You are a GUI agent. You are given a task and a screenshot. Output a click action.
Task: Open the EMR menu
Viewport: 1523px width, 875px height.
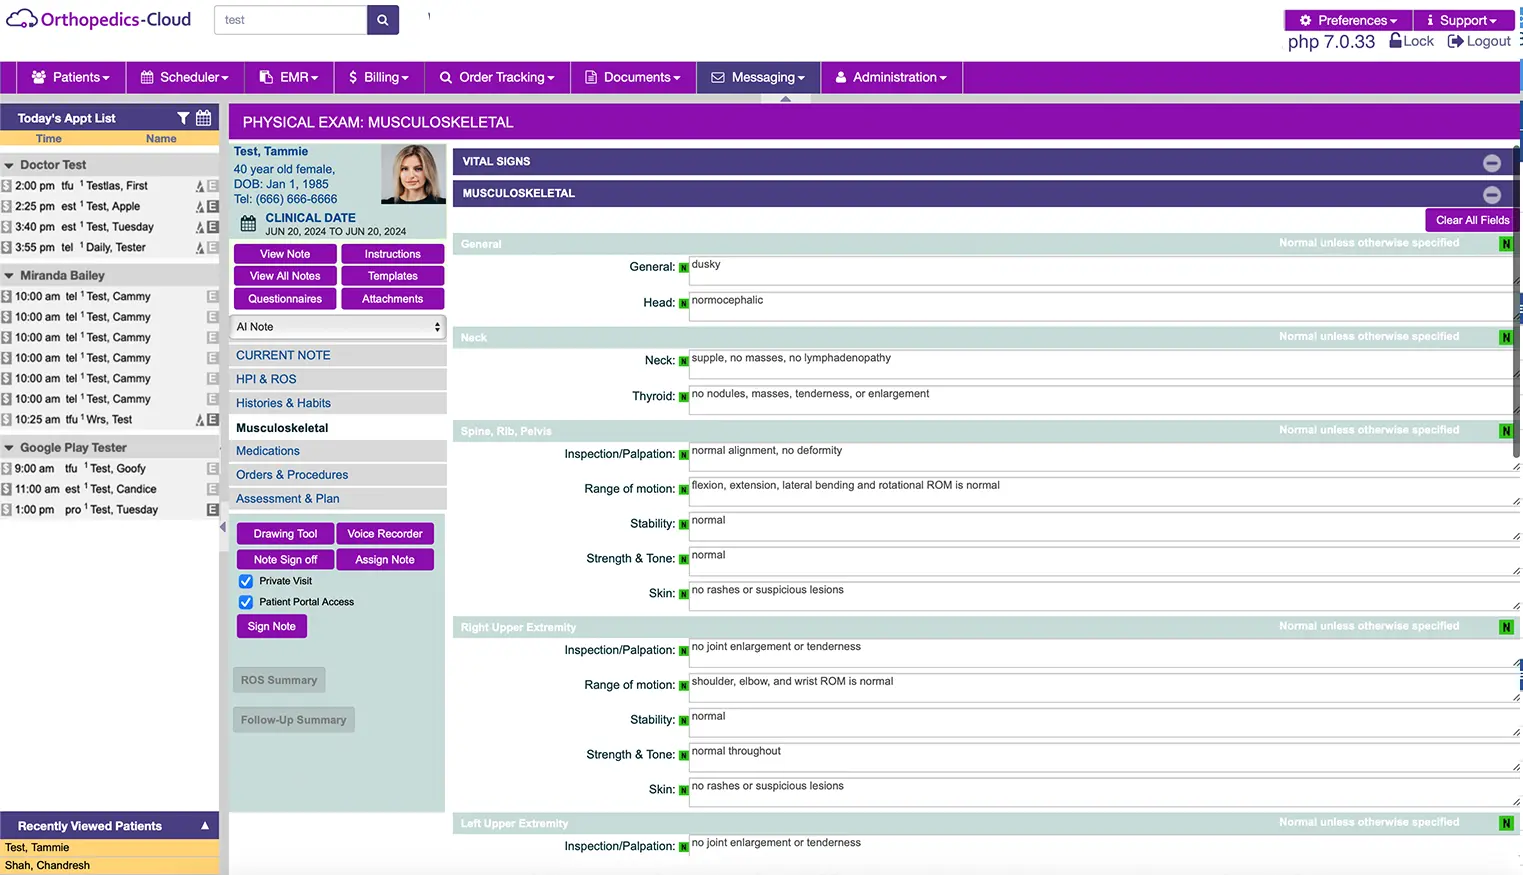click(289, 77)
